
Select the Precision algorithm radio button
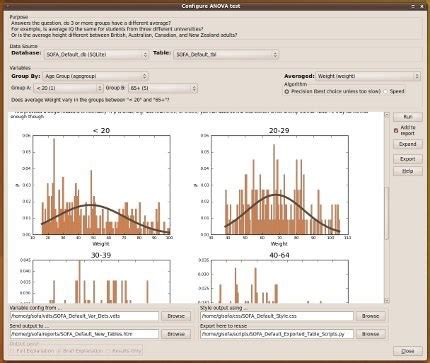pos(287,91)
